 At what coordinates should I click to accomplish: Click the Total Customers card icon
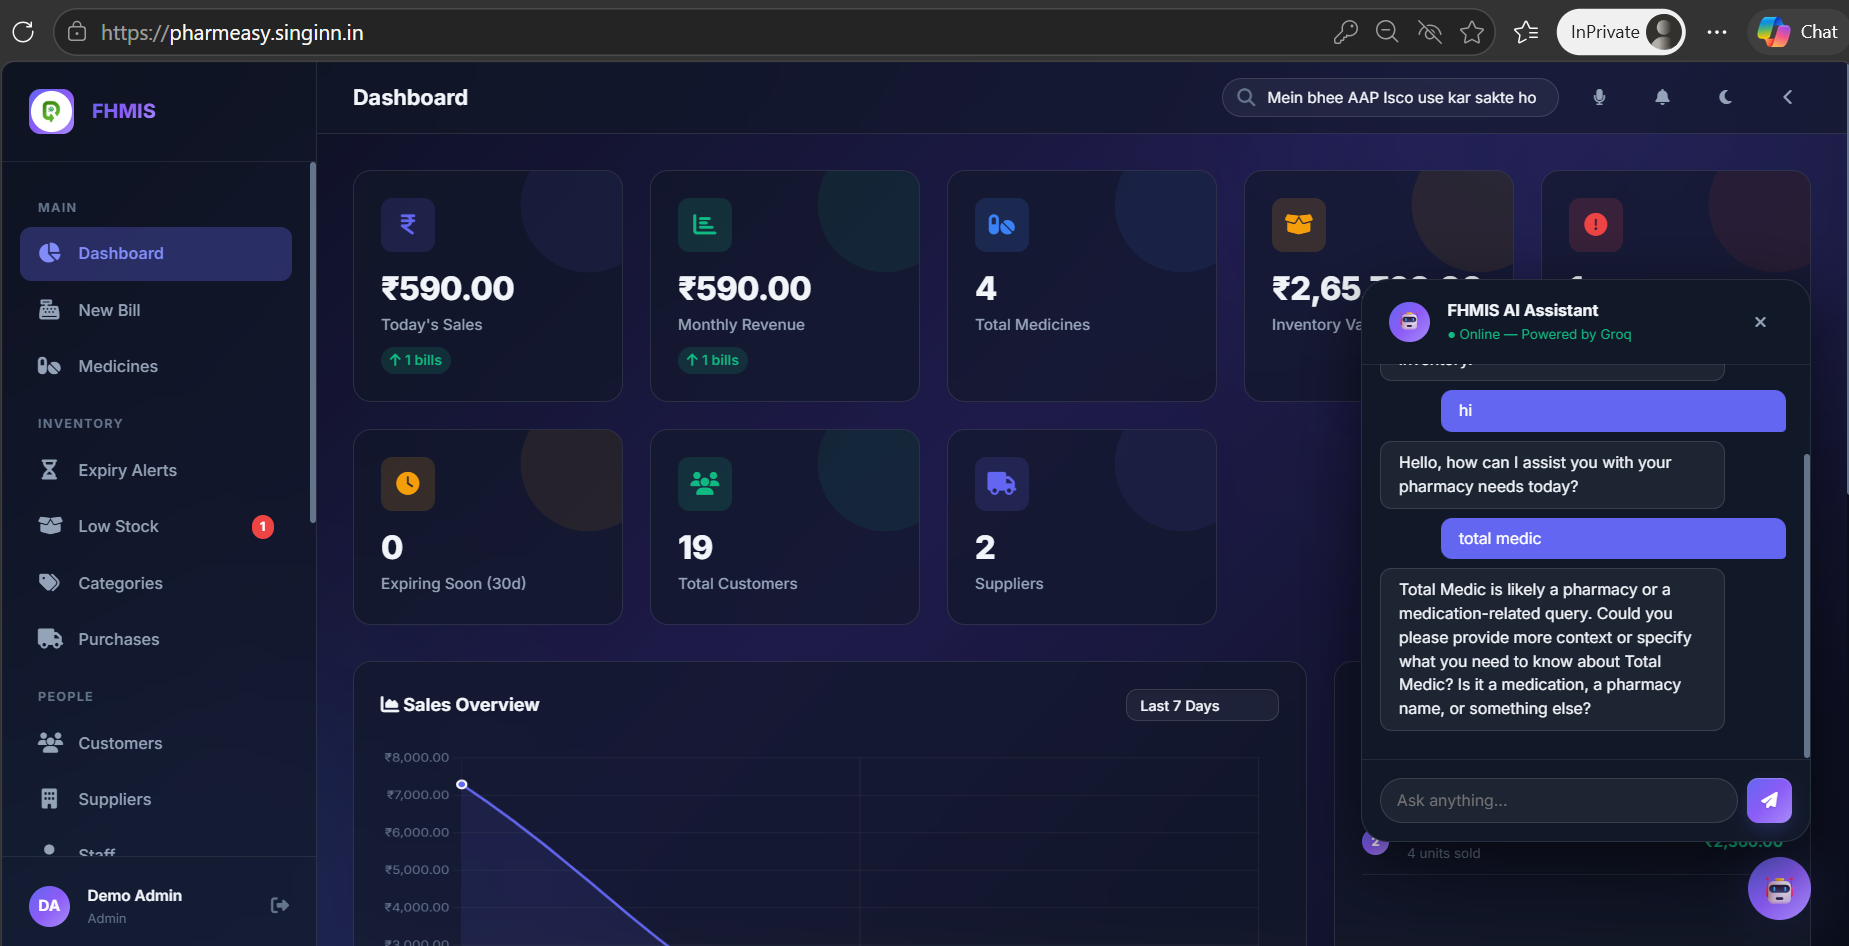coord(705,484)
